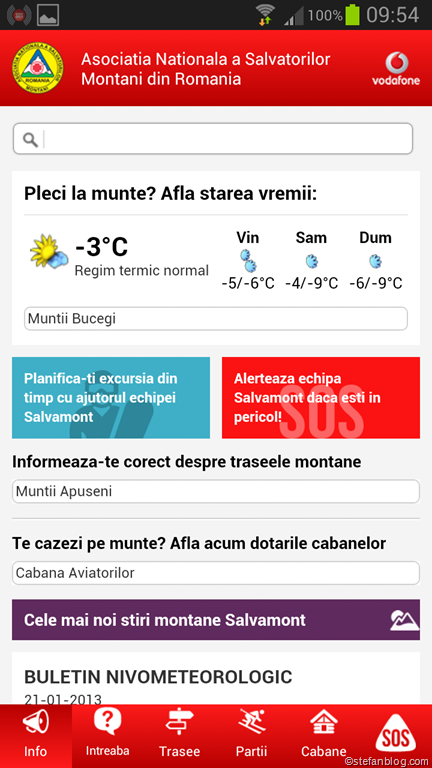
Task: Tap the Sam forecast snow icon
Action: point(312,261)
